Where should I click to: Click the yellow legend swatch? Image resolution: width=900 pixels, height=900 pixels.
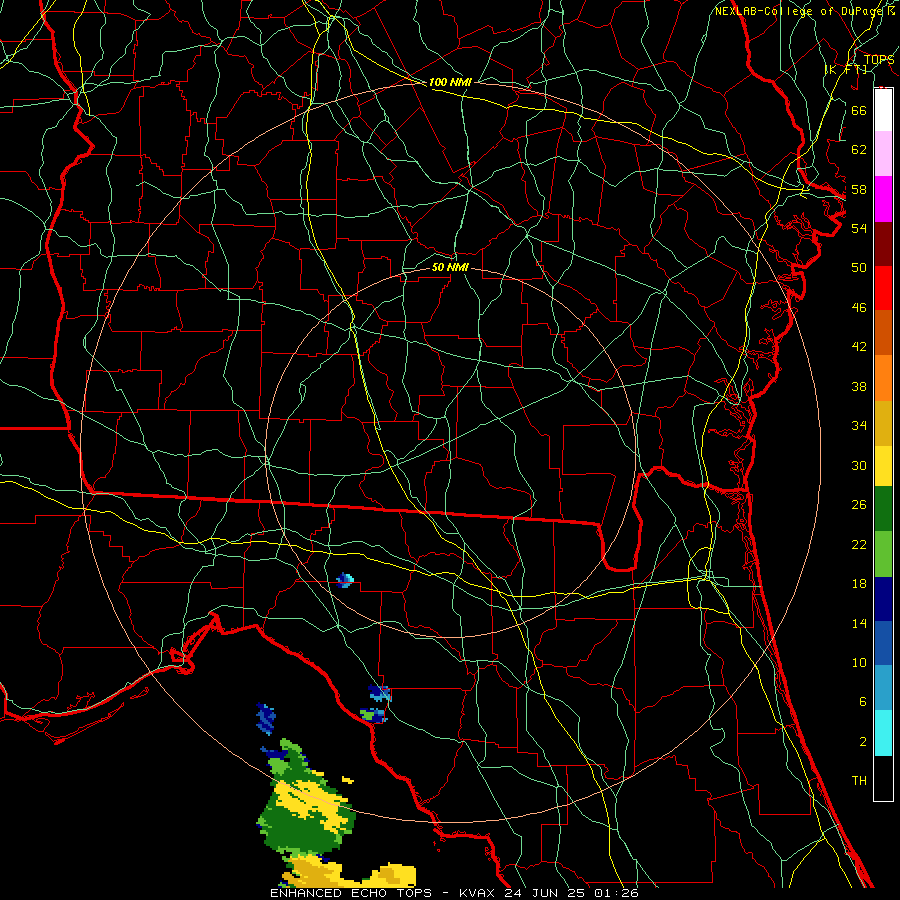coord(883,466)
